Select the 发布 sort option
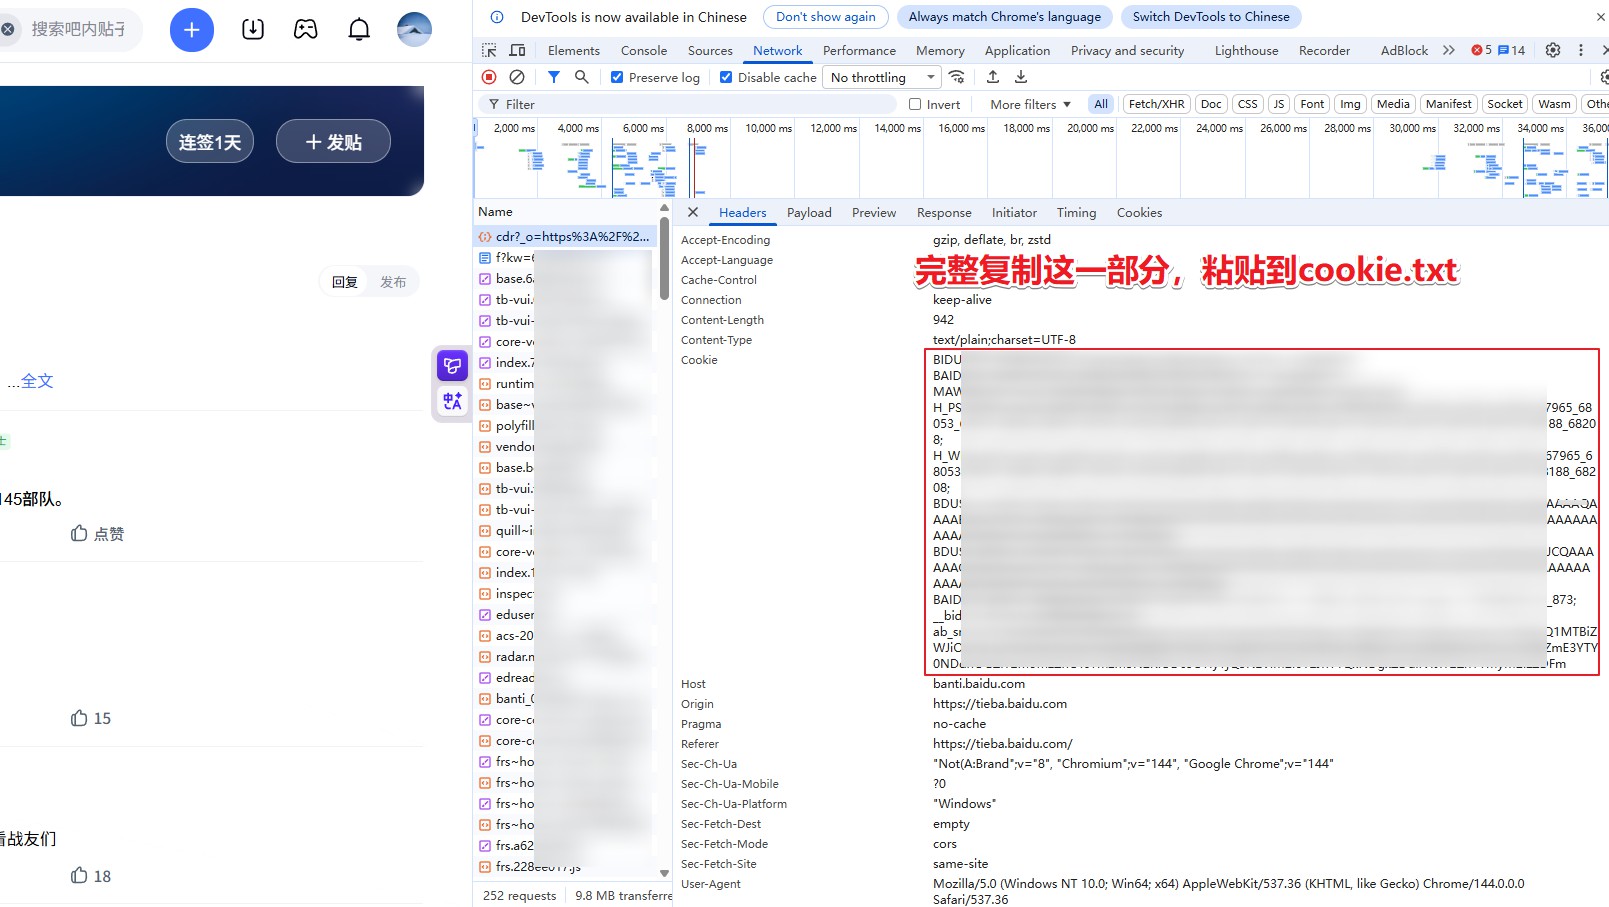Image resolution: width=1609 pixels, height=907 pixels. [393, 282]
